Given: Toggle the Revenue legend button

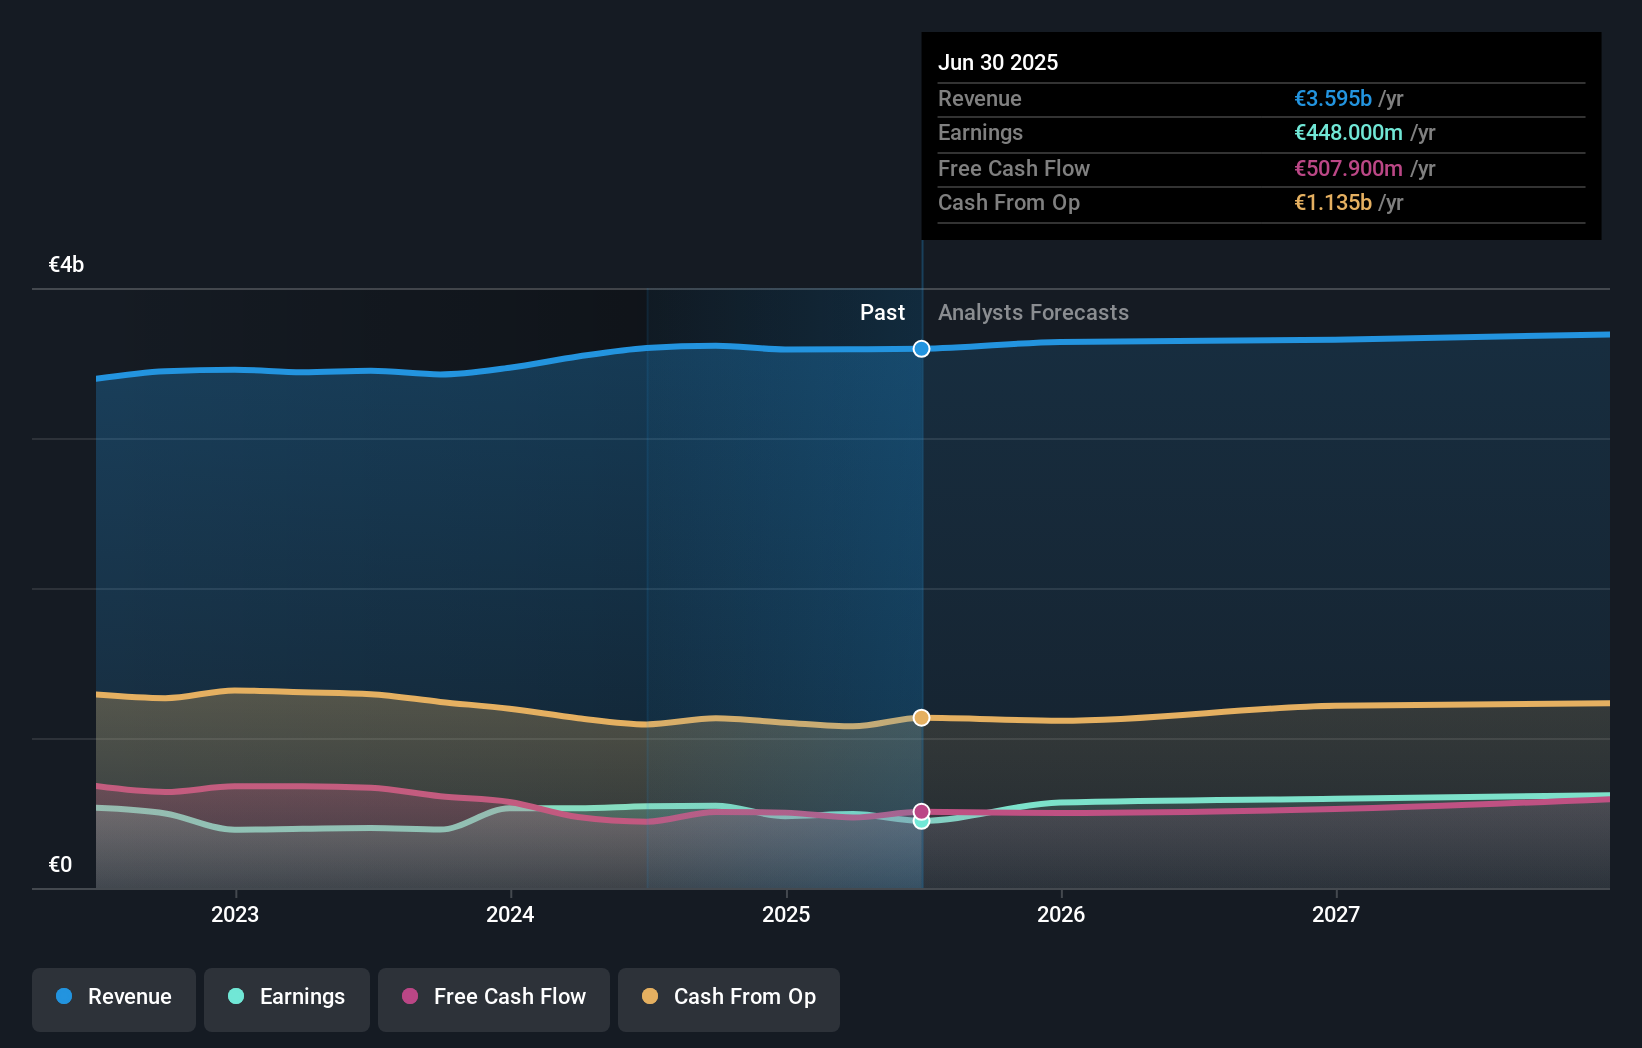Looking at the screenshot, I should [113, 997].
